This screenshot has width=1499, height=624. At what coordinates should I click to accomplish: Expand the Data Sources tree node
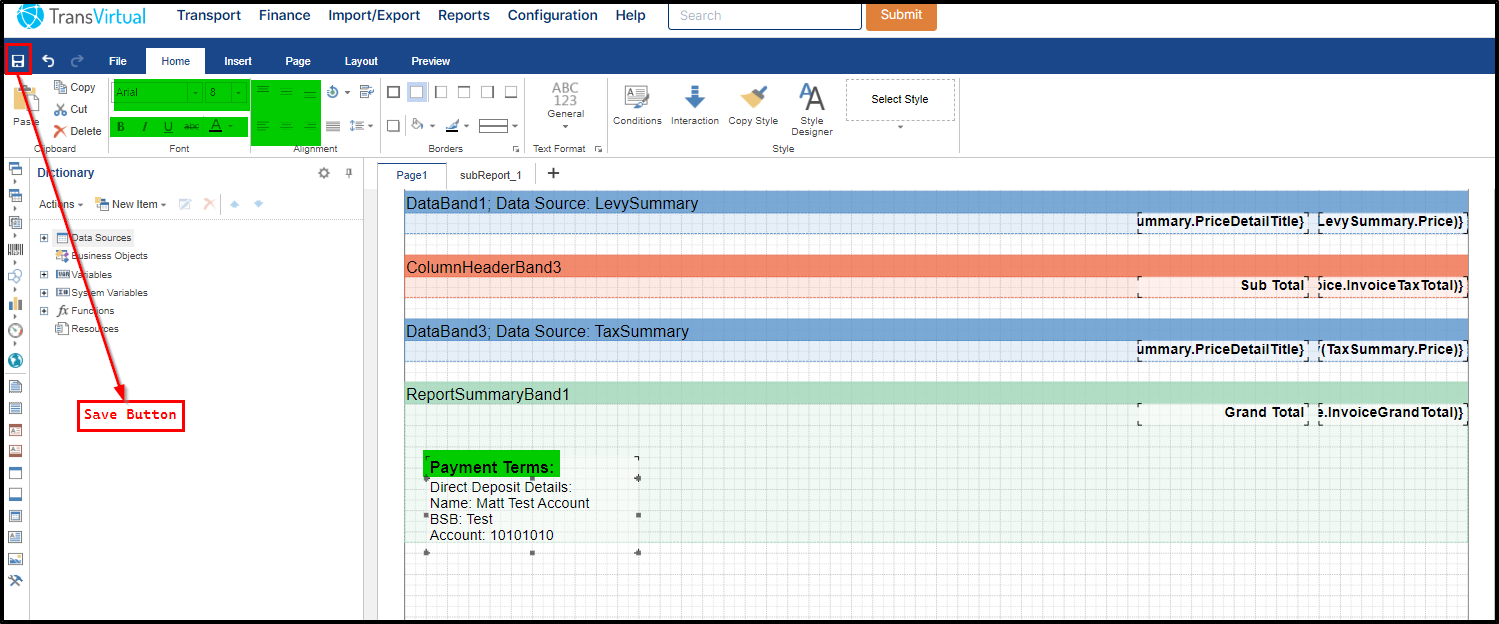(44, 238)
